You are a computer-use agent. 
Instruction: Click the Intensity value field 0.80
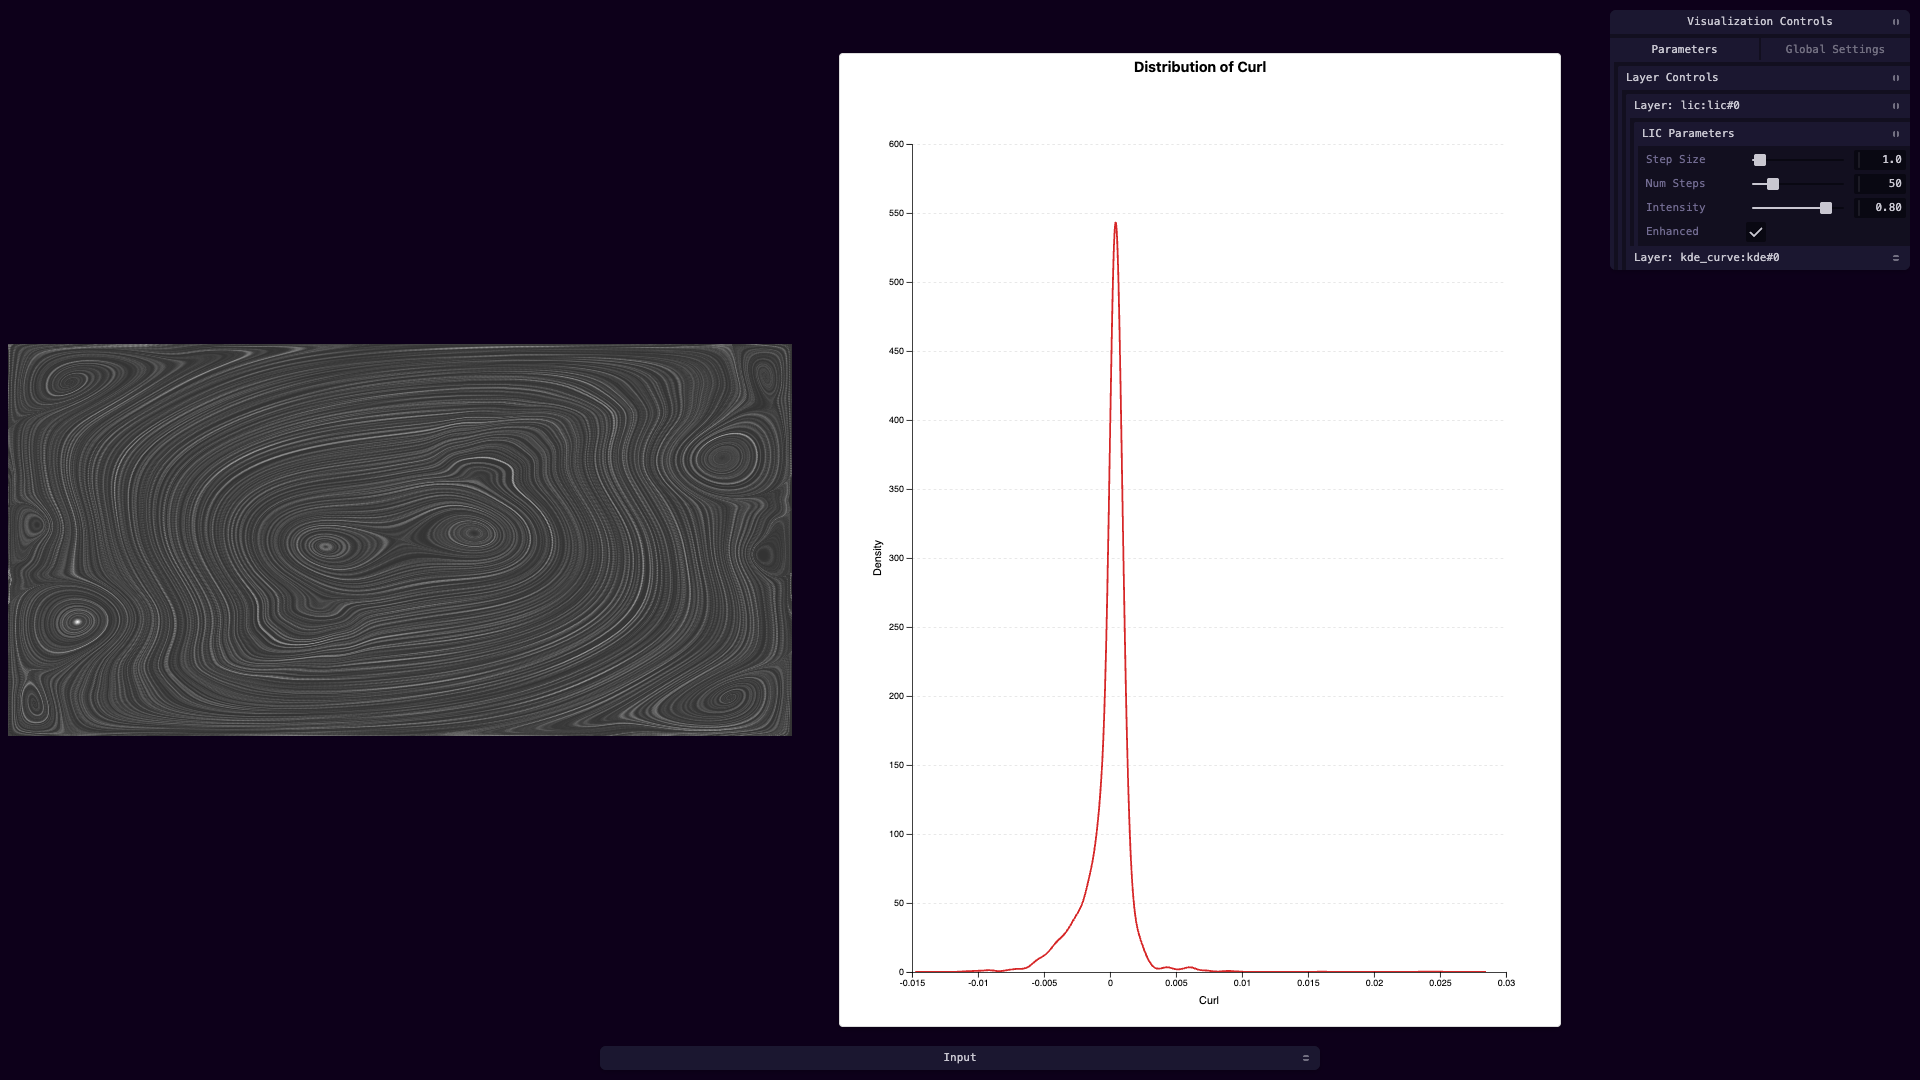[x=1881, y=208]
